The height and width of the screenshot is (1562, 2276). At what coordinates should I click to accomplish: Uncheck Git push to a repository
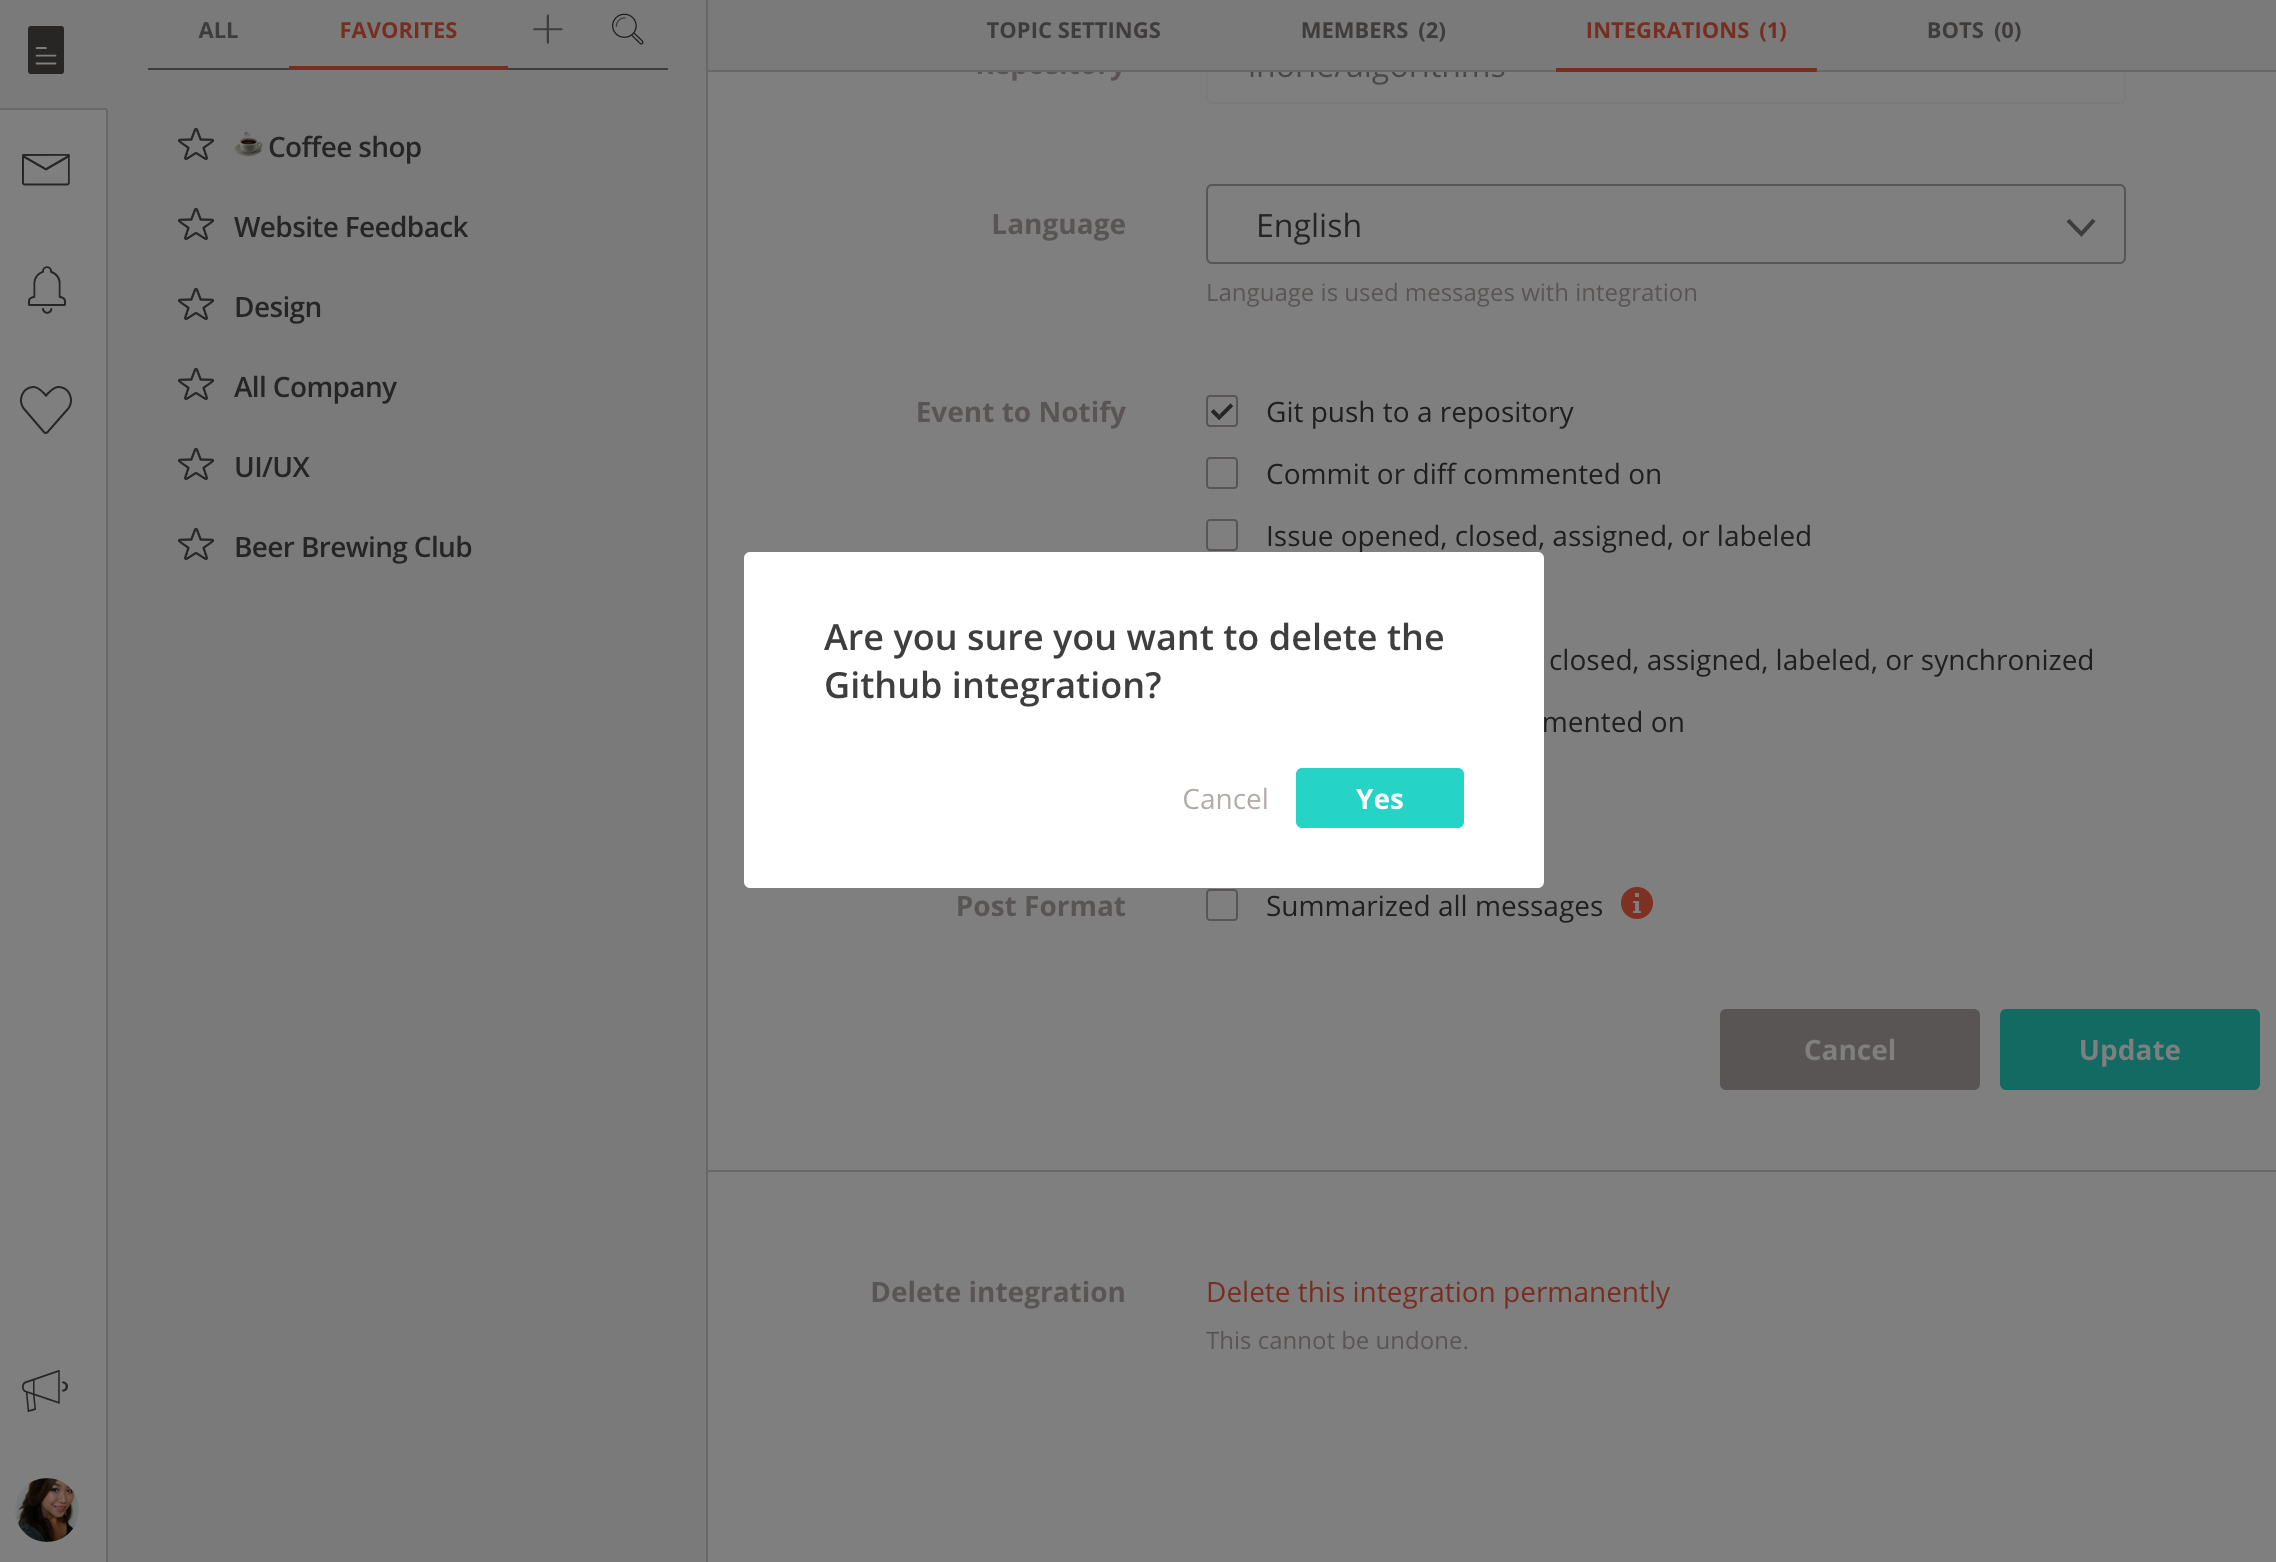coord(1222,411)
